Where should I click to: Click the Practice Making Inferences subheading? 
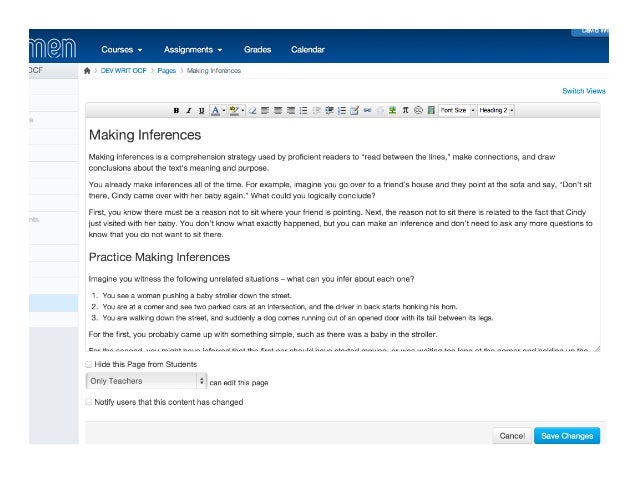pyautogui.click(x=159, y=257)
